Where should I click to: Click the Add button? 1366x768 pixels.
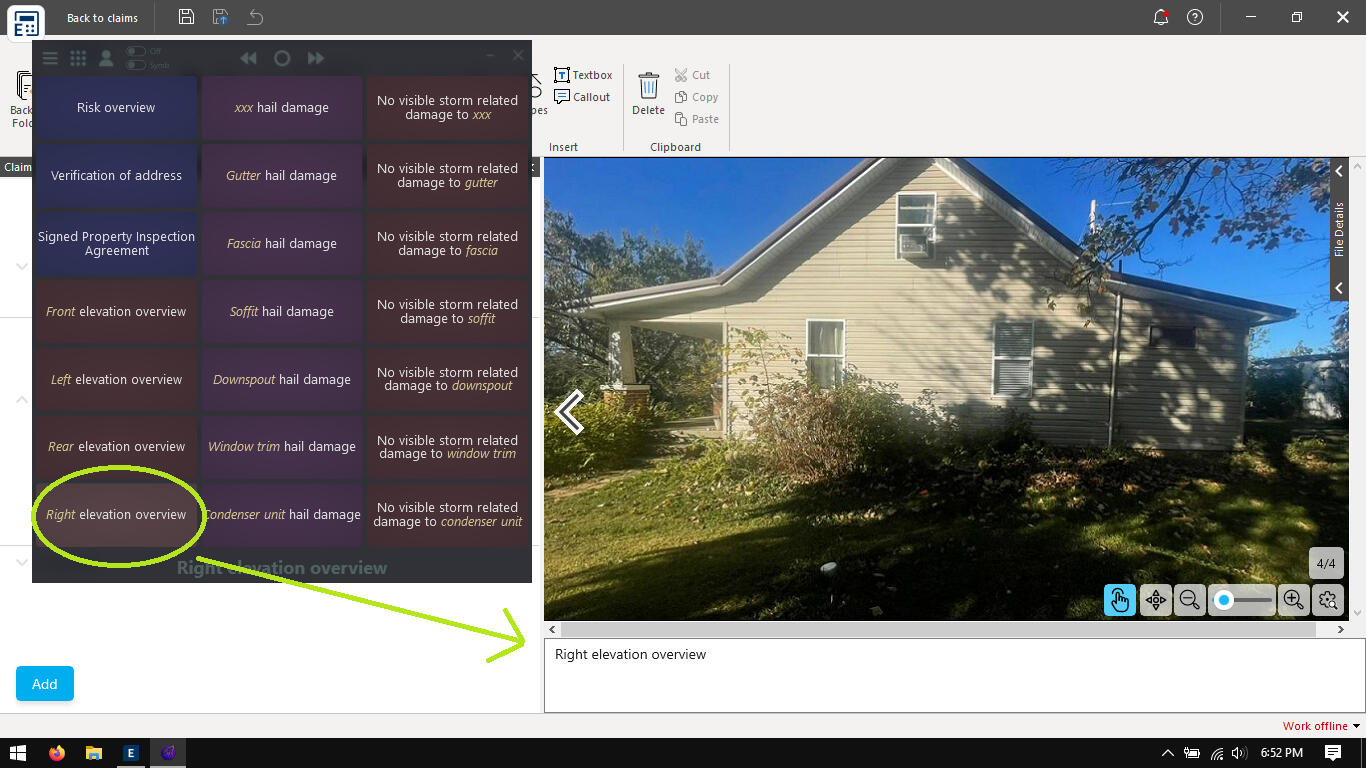click(44, 684)
